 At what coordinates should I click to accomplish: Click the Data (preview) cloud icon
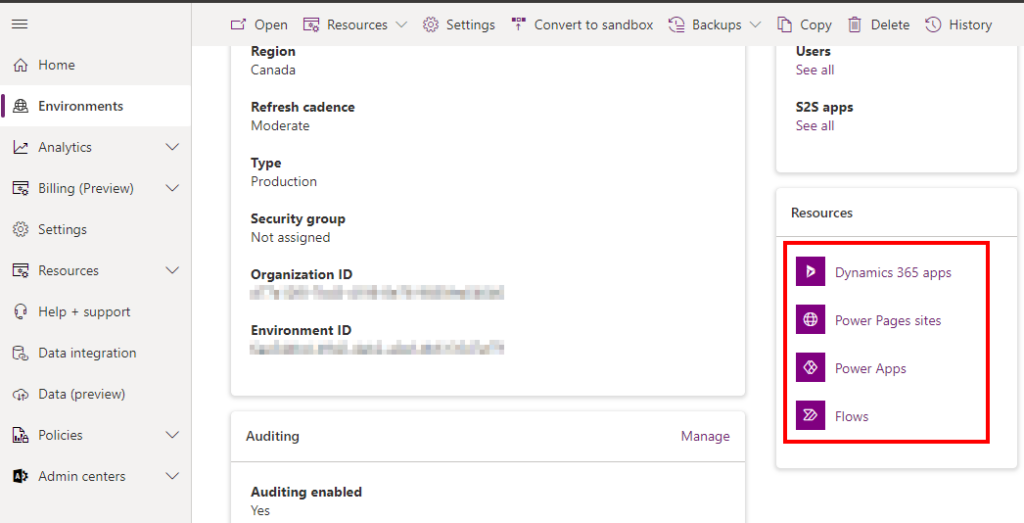[21, 394]
